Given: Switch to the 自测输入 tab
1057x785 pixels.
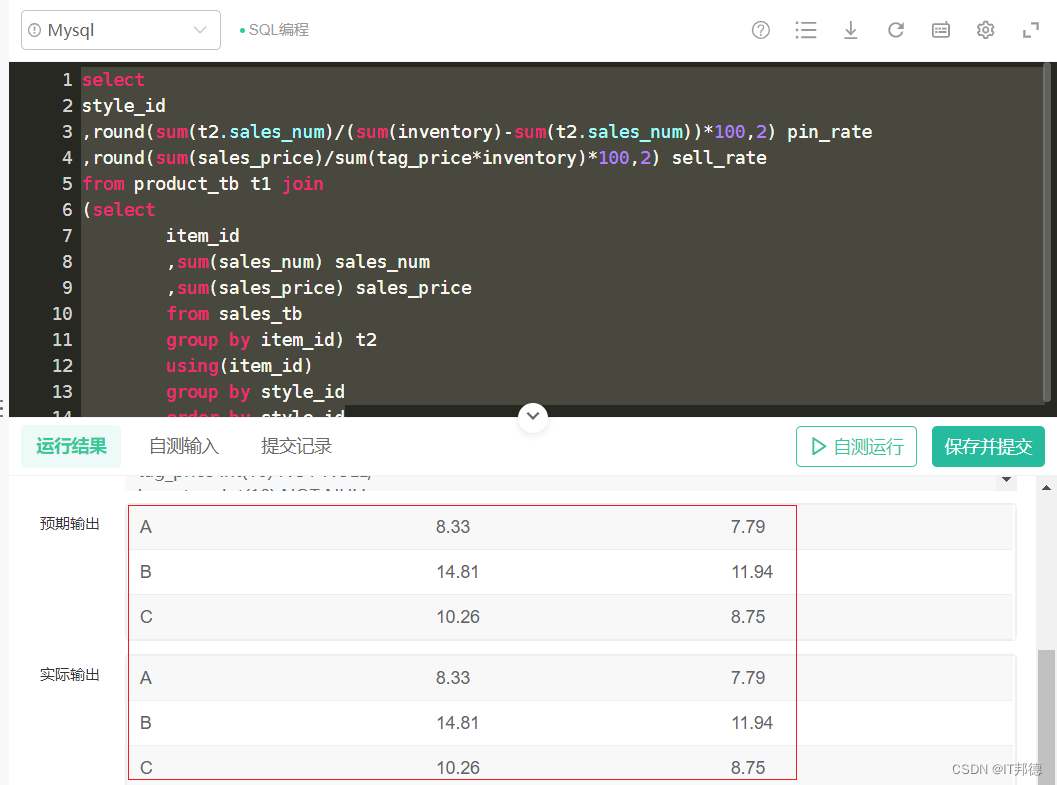Looking at the screenshot, I should pyautogui.click(x=183, y=446).
